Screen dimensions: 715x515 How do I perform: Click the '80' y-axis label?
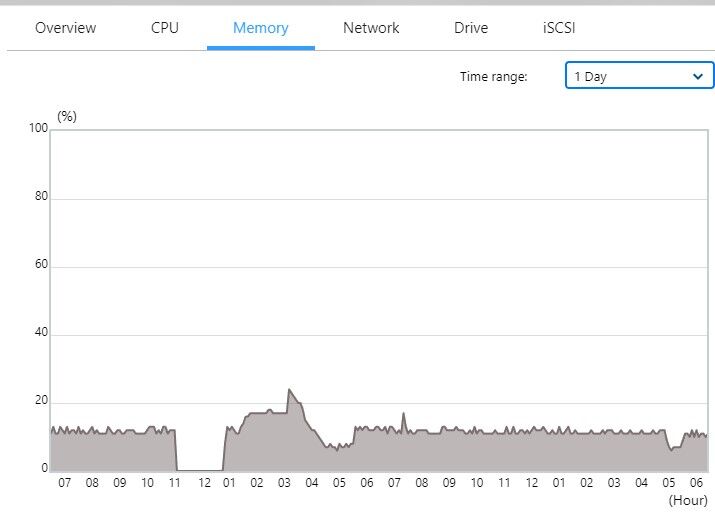[x=41, y=196]
